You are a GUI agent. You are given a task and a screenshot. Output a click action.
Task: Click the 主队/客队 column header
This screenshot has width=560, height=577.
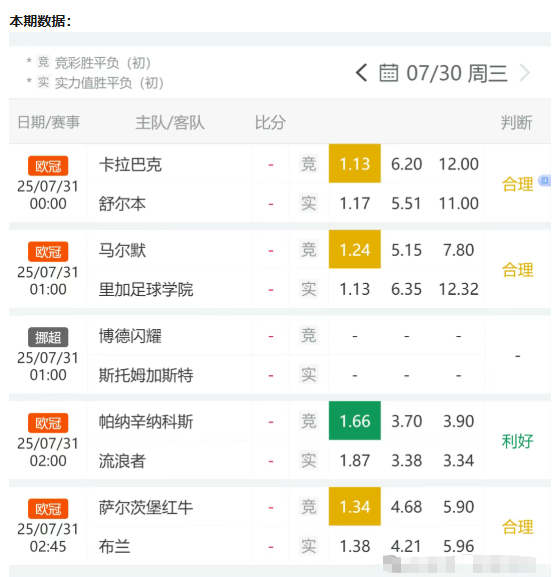tap(170, 123)
